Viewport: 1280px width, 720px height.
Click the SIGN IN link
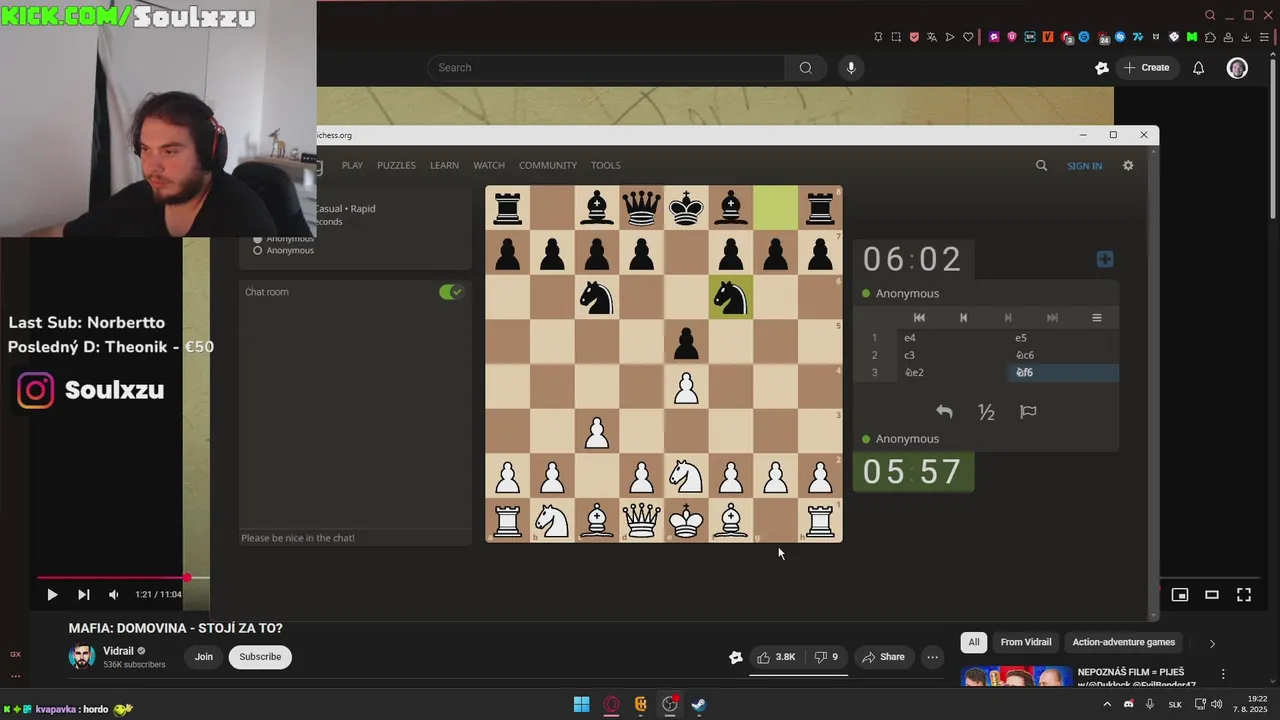(x=1084, y=166)
